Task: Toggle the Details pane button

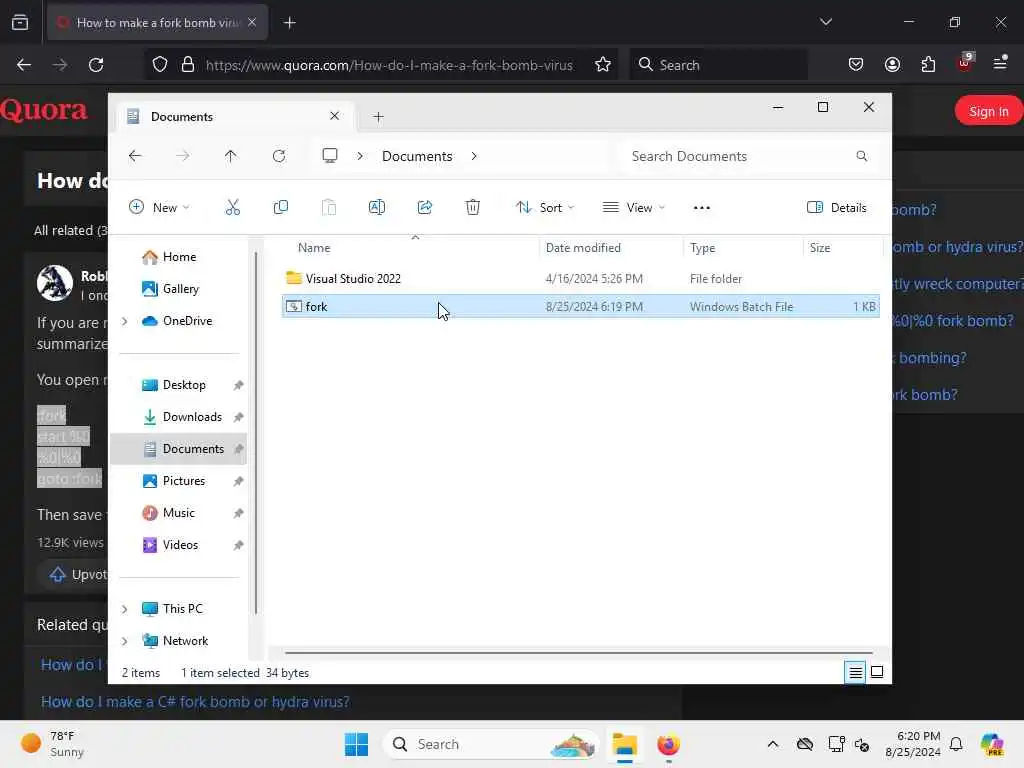Action: [x=837, y=208]
